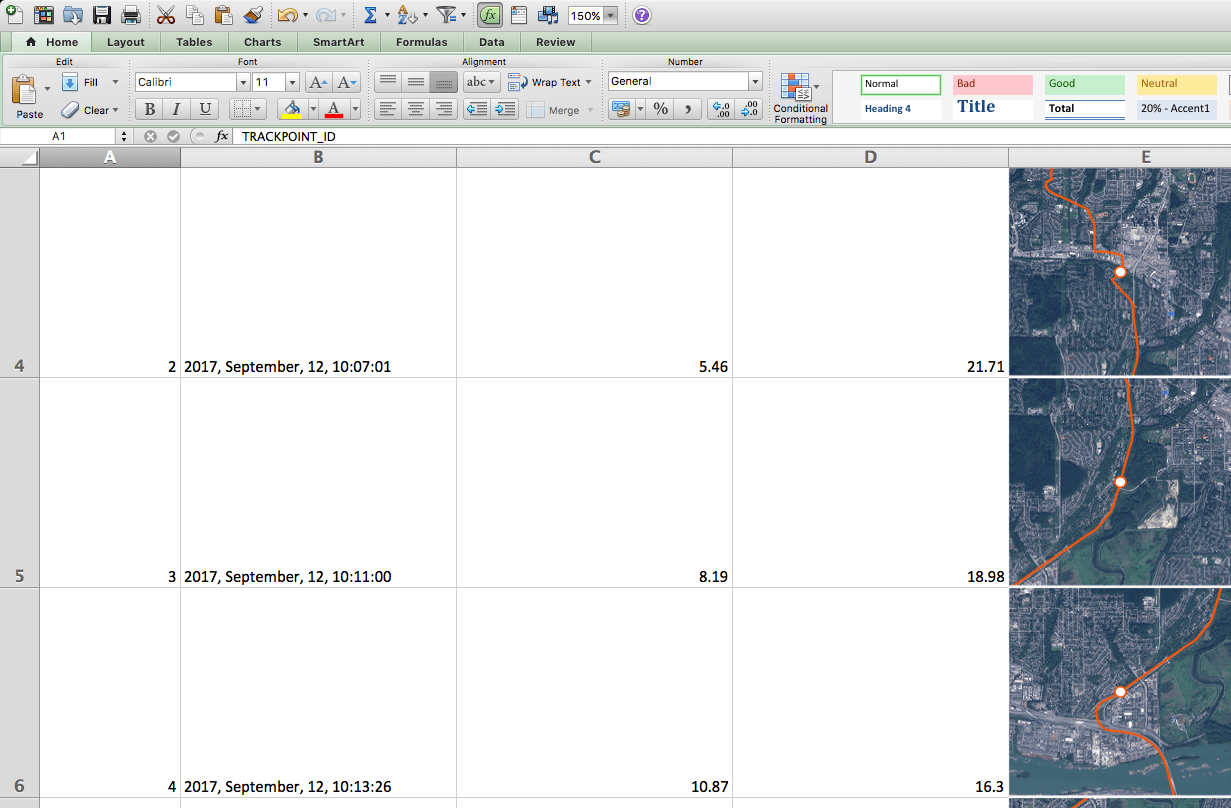Apply percent style to the cell
The image size is (1231, 808).
pos(660,110)
